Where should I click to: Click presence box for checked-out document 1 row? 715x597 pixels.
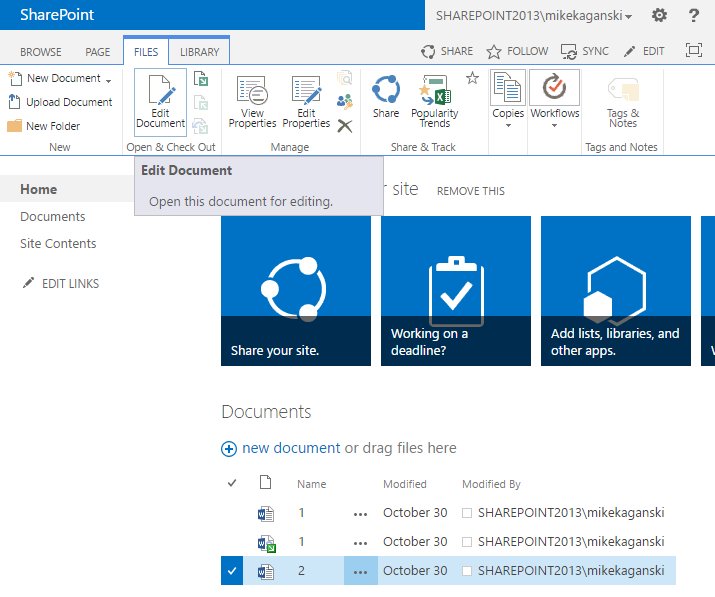click(x=466, y=542)
